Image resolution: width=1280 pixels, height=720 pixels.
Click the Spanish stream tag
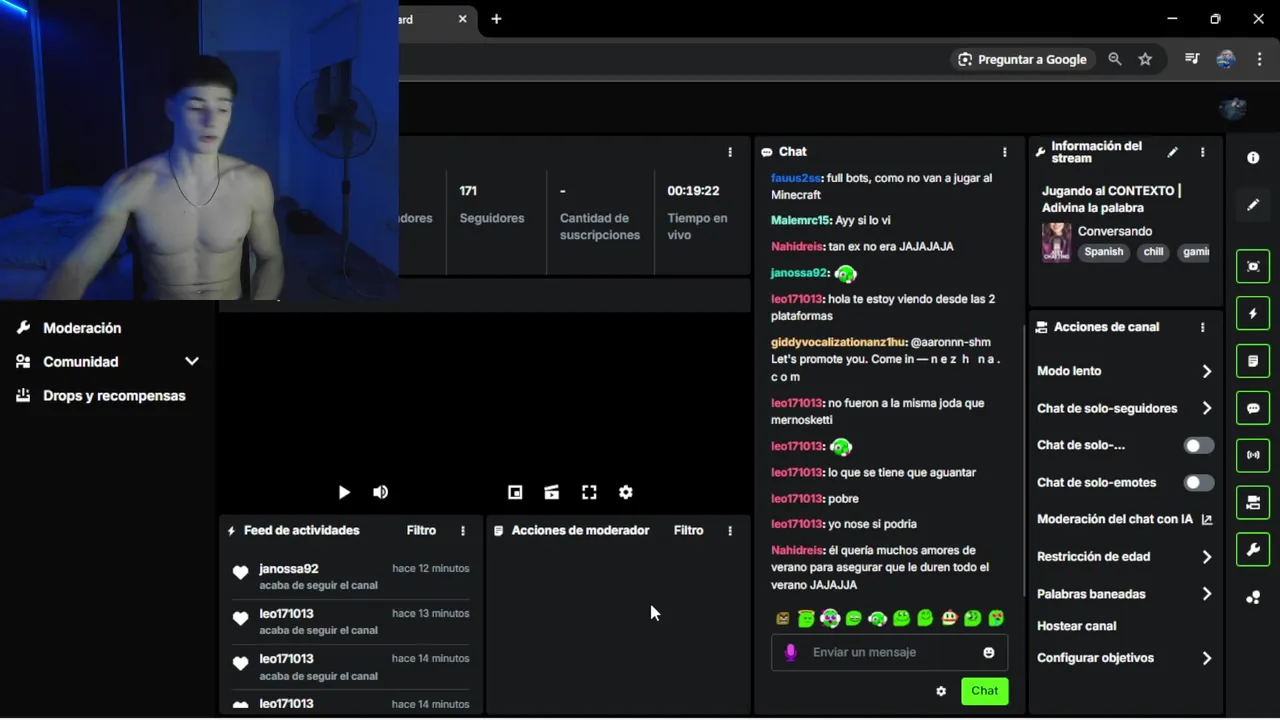[x=1104, y=252]
